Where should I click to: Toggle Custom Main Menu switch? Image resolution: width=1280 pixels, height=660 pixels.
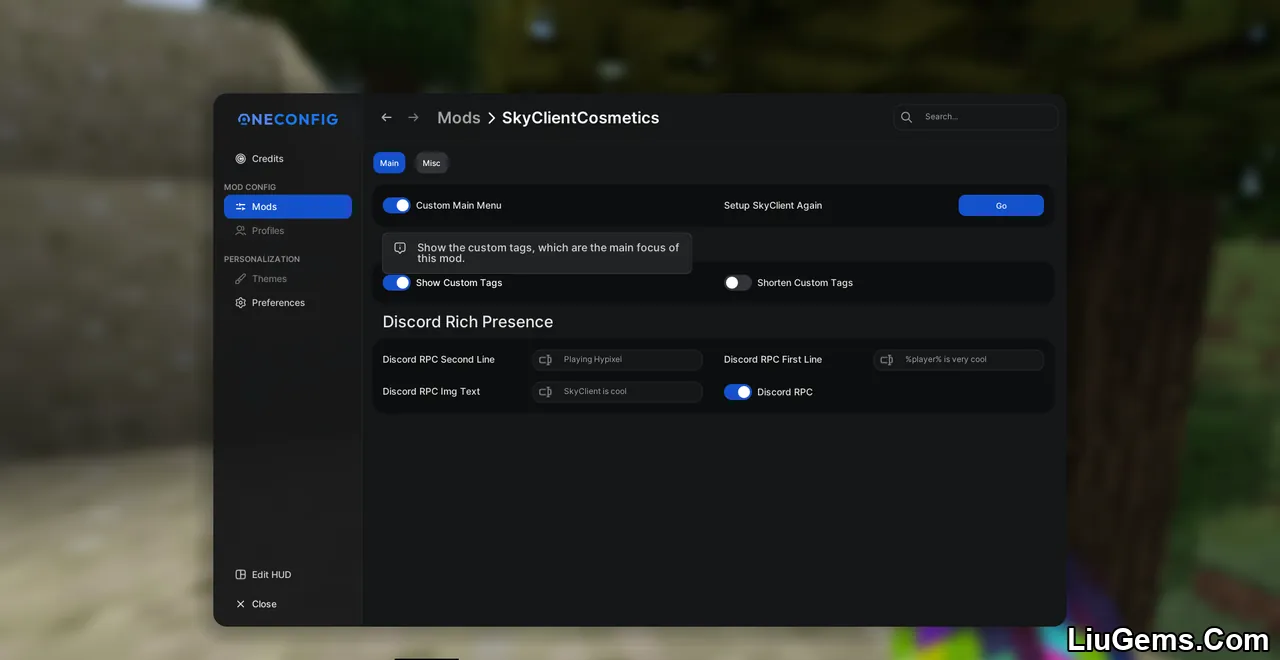(x=396, y=205)
